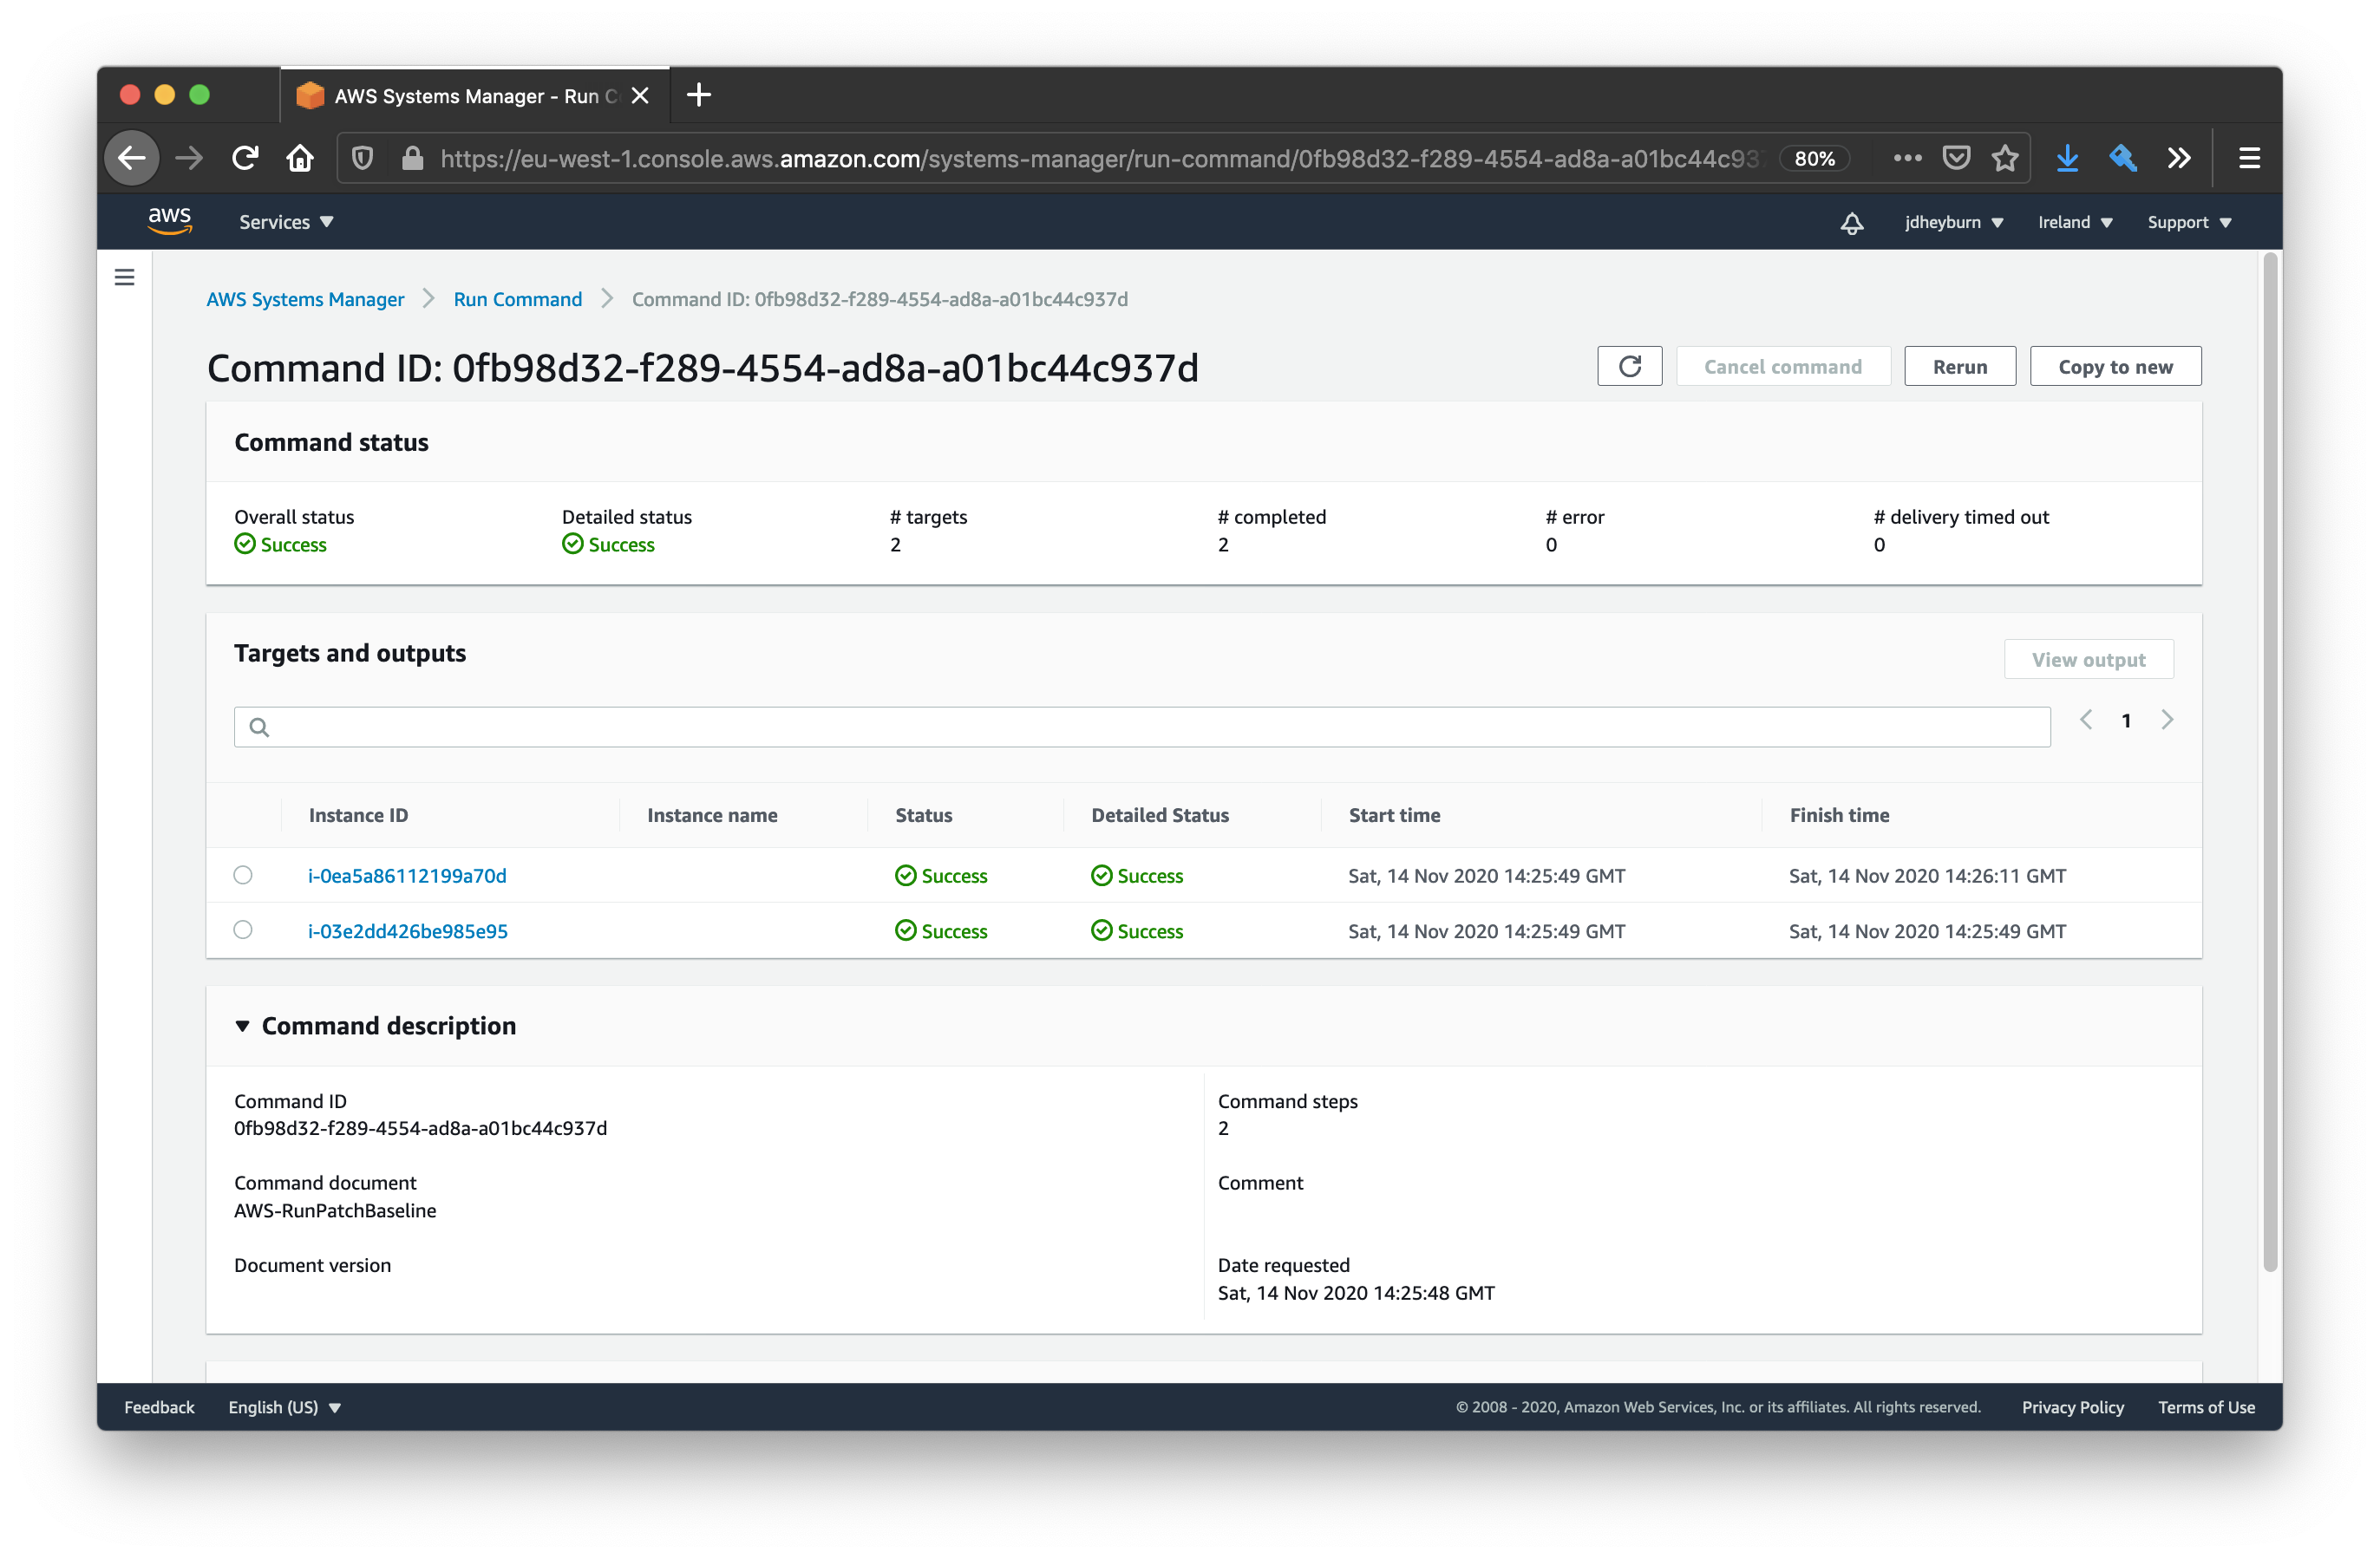The height and width of the screenshot is (1559, 2380).
Task: Open the AWS notifications bell
Action: [x=1851, y=222]
